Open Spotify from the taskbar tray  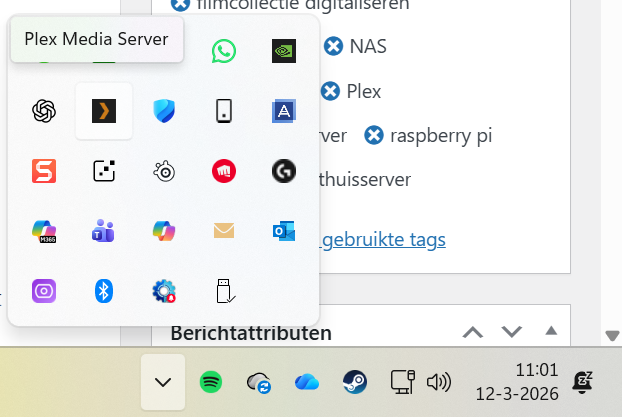pyautogui.click(x=211, y=381)
